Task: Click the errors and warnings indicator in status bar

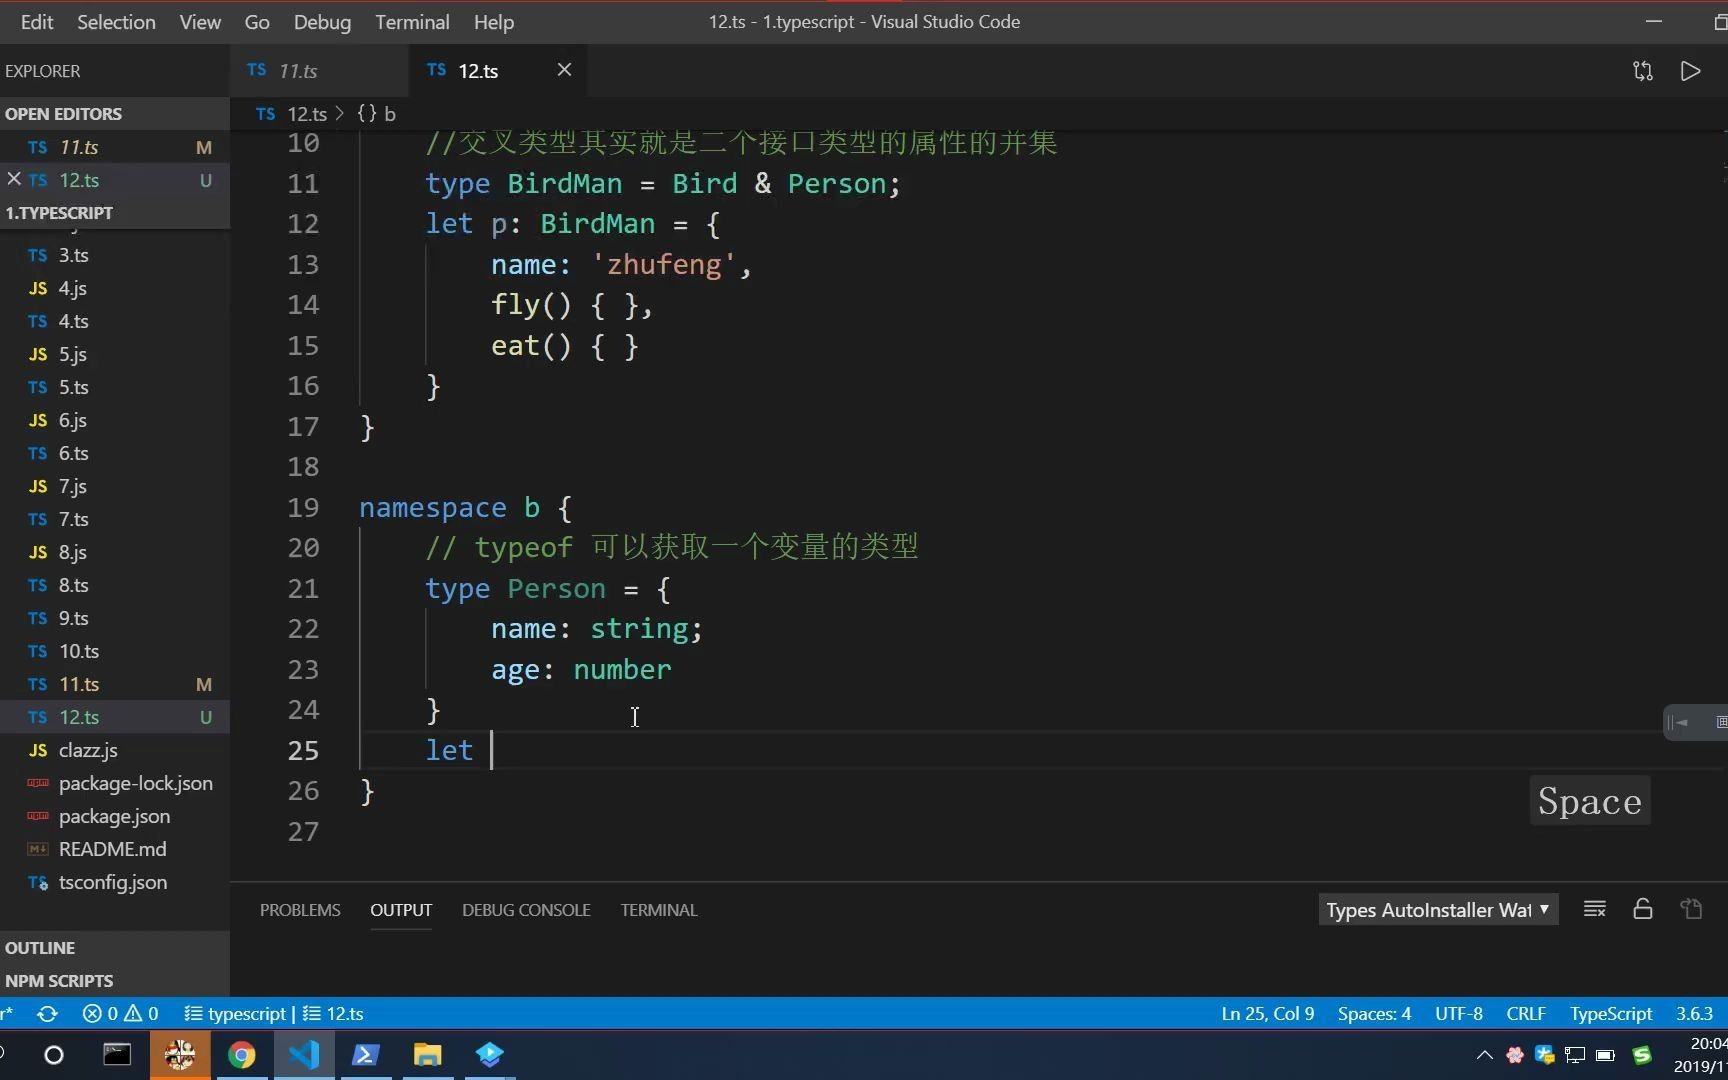Action: click(120, 1013)
